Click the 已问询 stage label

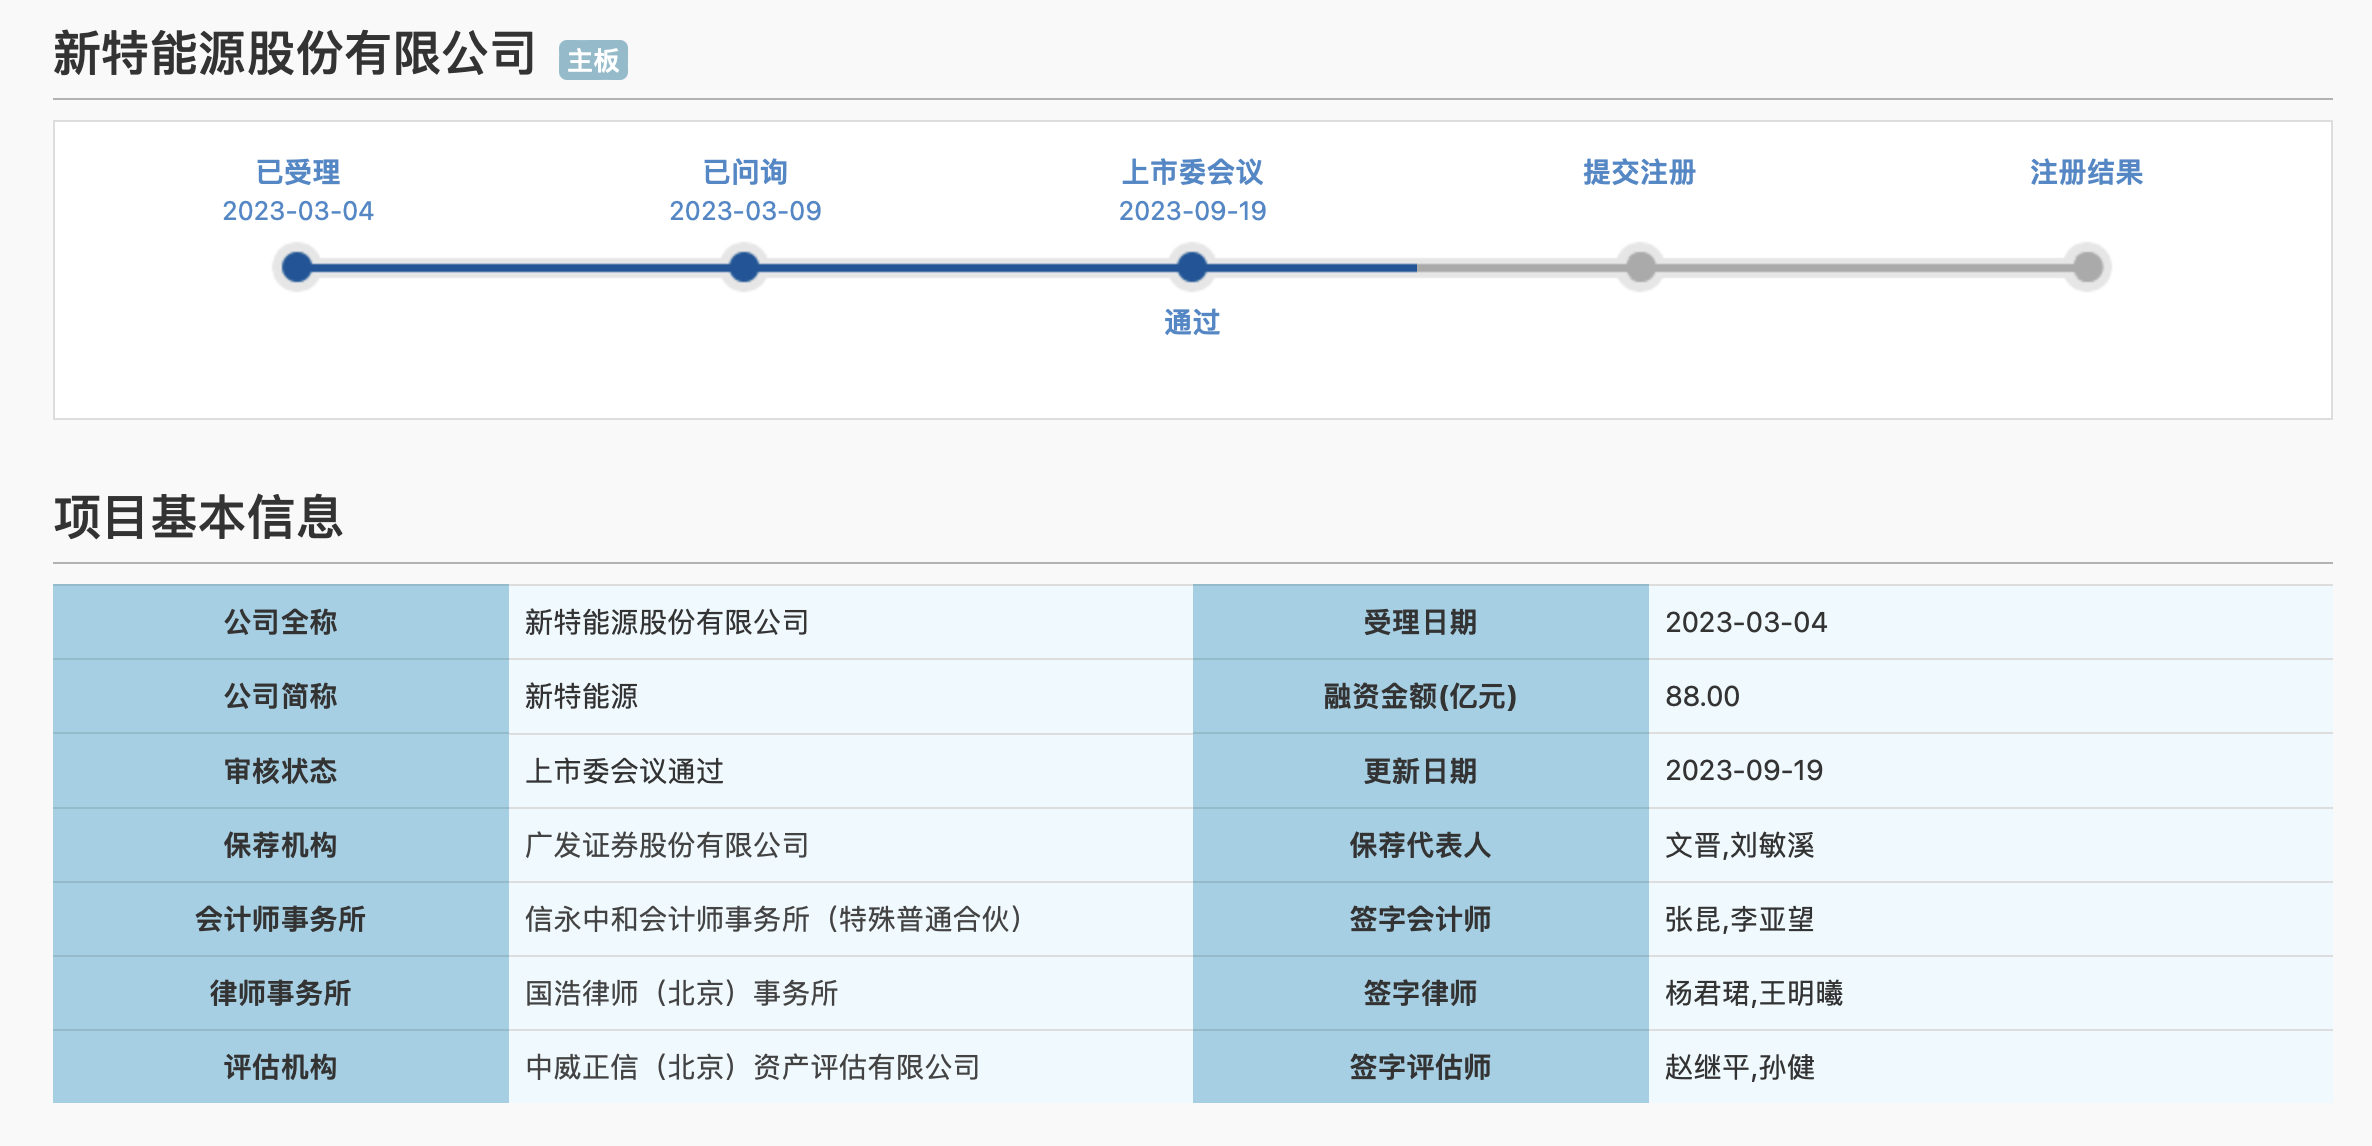745,172
